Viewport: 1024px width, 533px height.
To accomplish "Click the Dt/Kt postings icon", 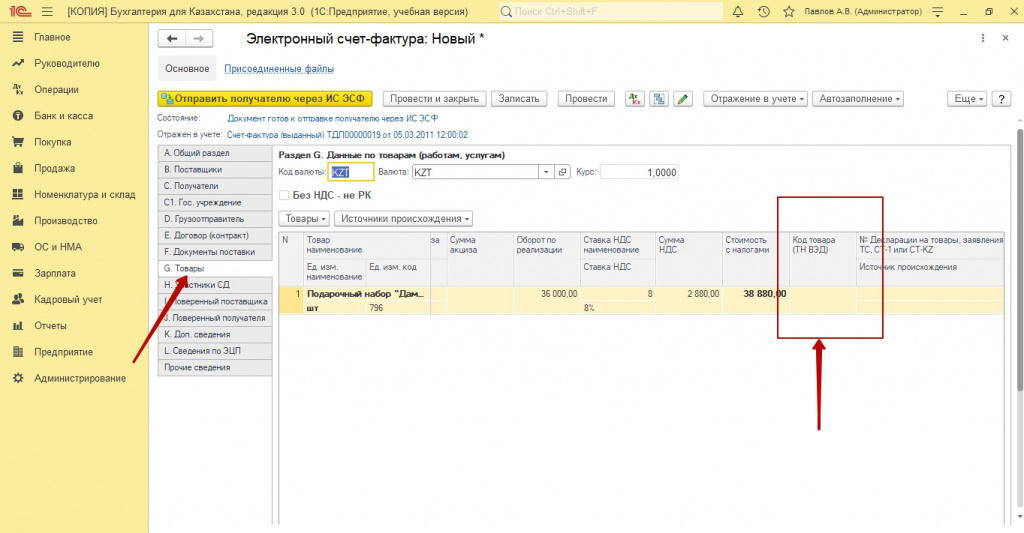I will (x=635, y=99).
